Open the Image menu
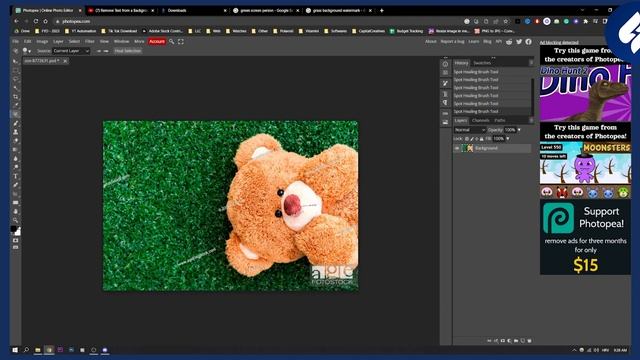The width and height of the screenshot is (640, 360). point(42,42)
